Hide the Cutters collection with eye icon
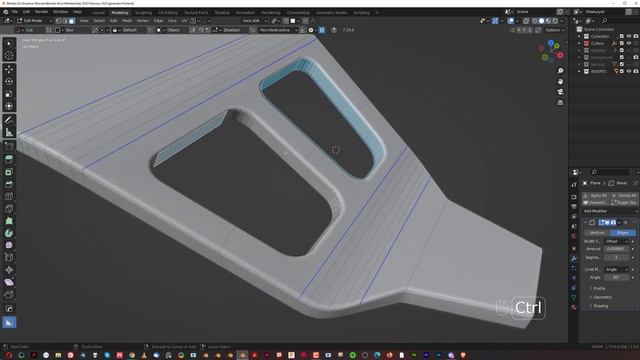This screenshot has height=360, width=640. coord(629,43)
